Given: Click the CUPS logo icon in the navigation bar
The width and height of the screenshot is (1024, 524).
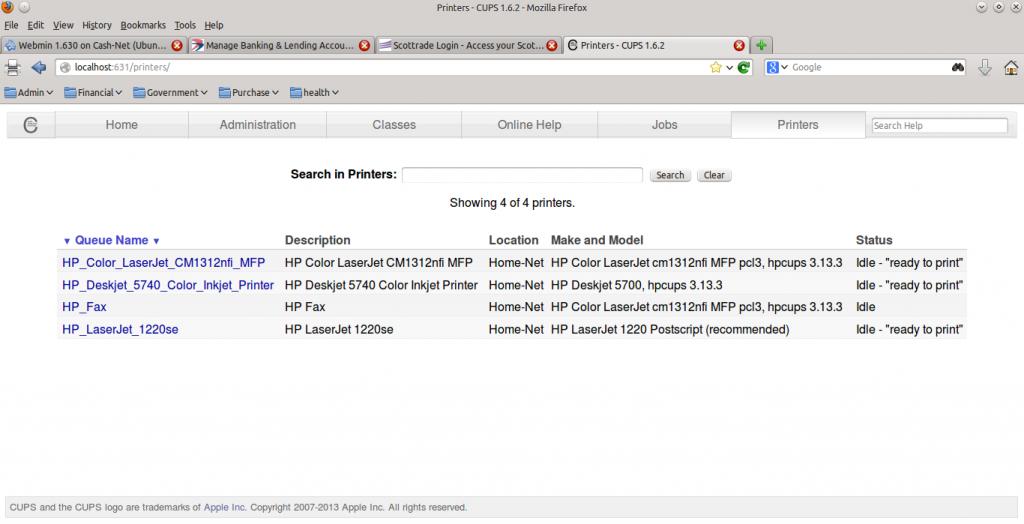Looking at the screenshot, I should (x=31, y=125).
